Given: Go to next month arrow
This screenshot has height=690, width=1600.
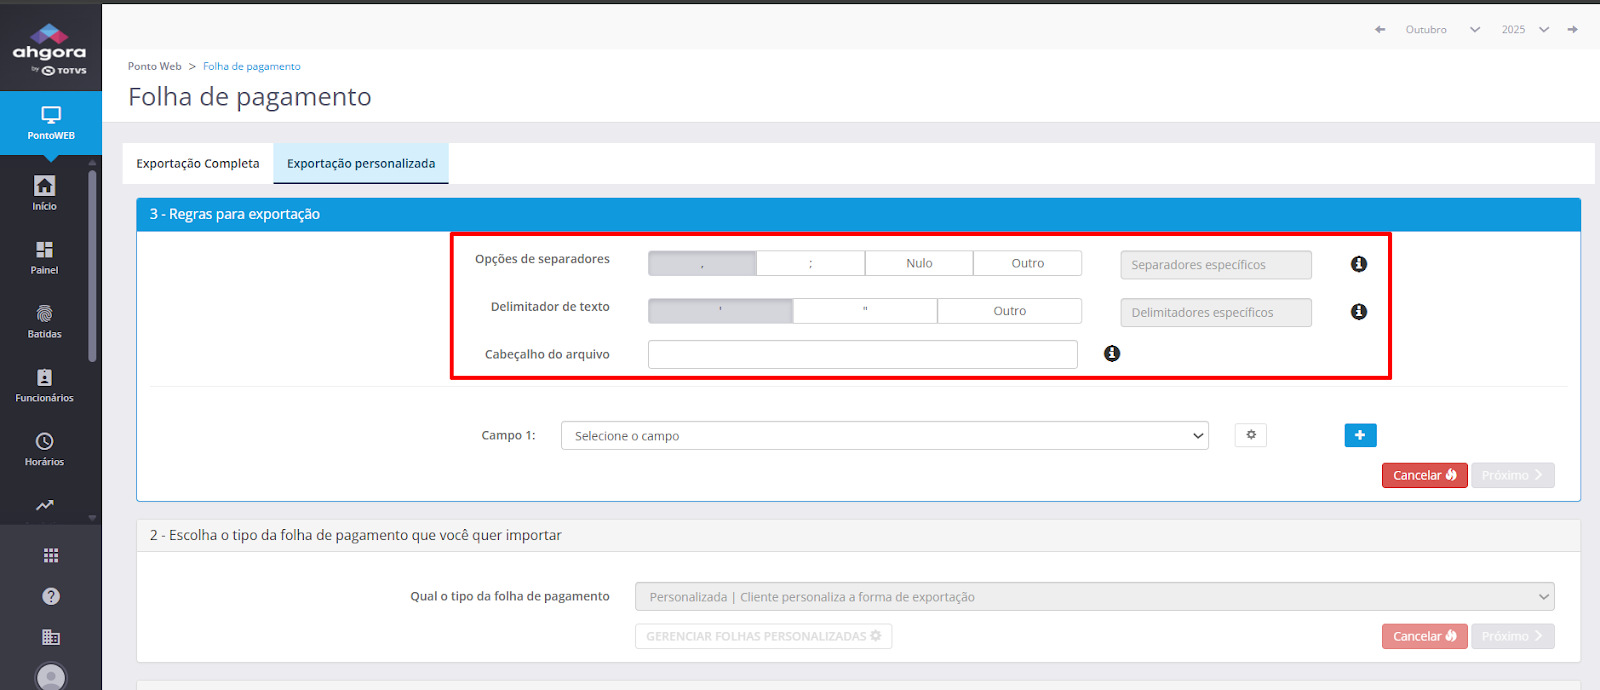Looking at the screenshot, I should coord(1573,30).
